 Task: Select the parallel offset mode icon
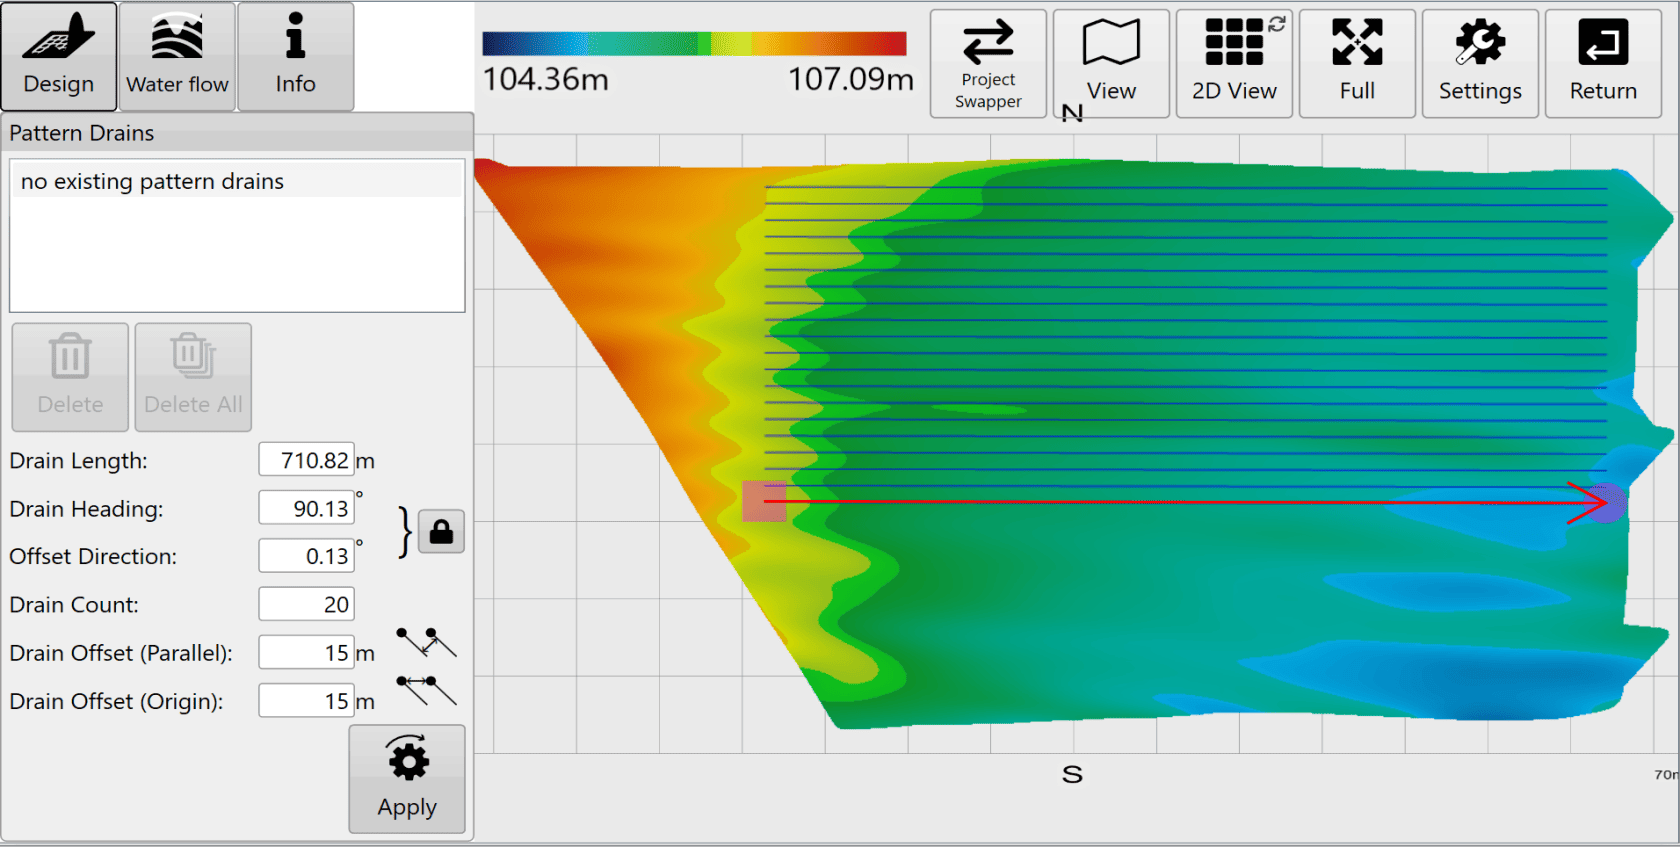point(426,642)
